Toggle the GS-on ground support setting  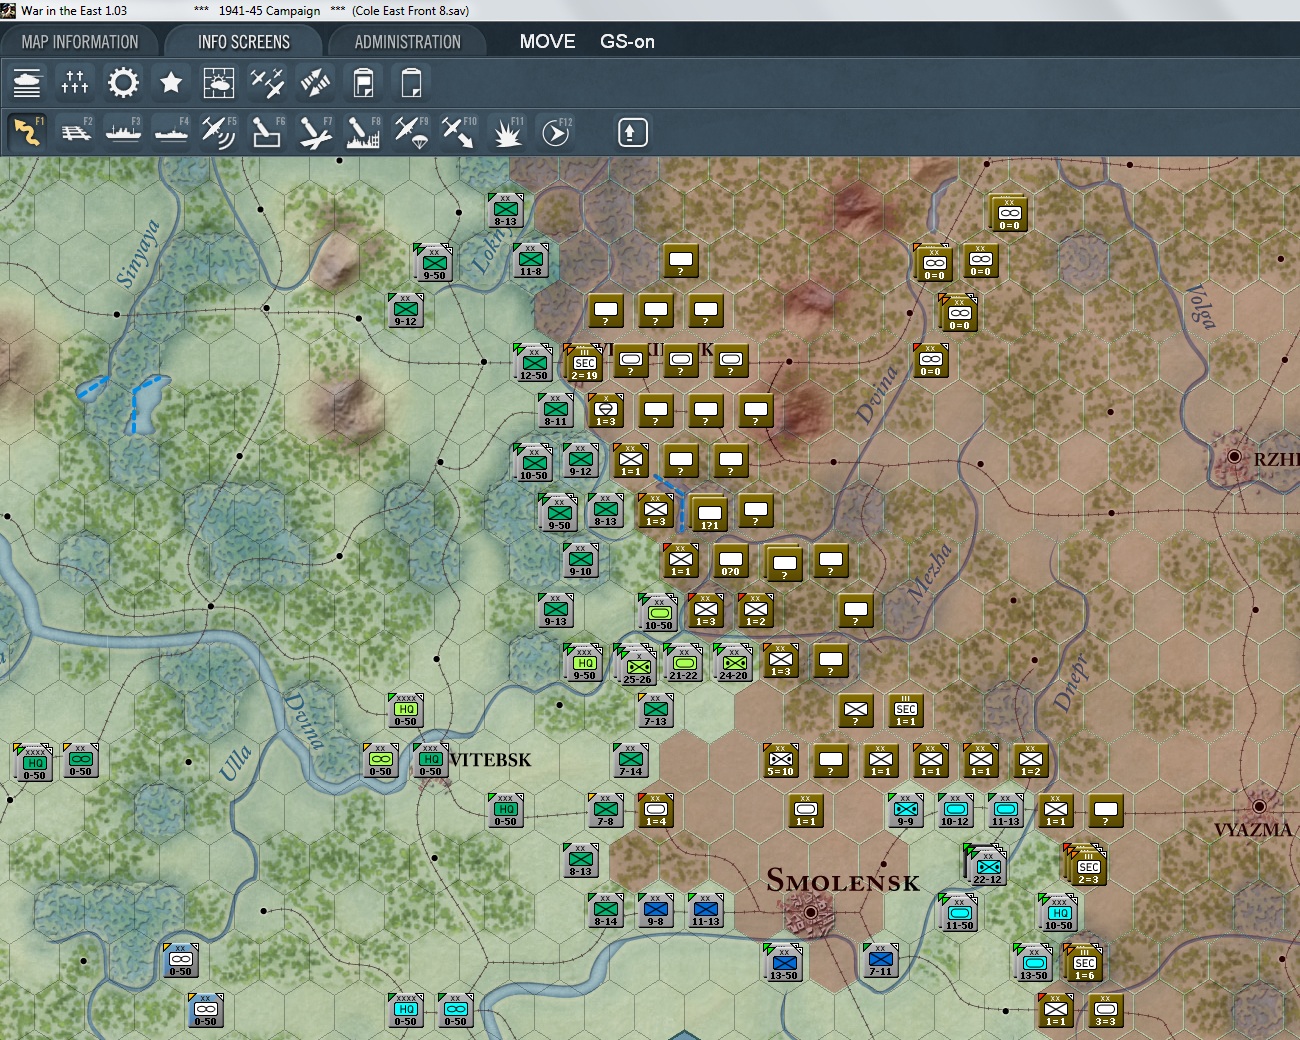coord(627,42)
